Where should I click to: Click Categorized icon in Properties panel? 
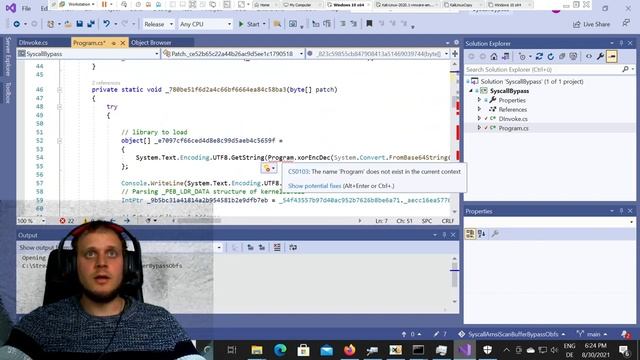click(470, 234)
